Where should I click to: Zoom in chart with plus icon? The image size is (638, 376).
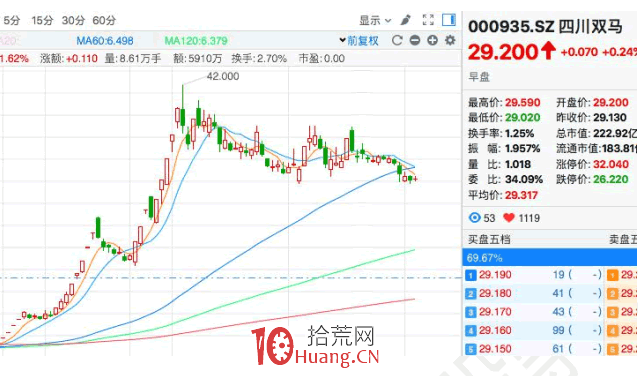pos(433,40)
